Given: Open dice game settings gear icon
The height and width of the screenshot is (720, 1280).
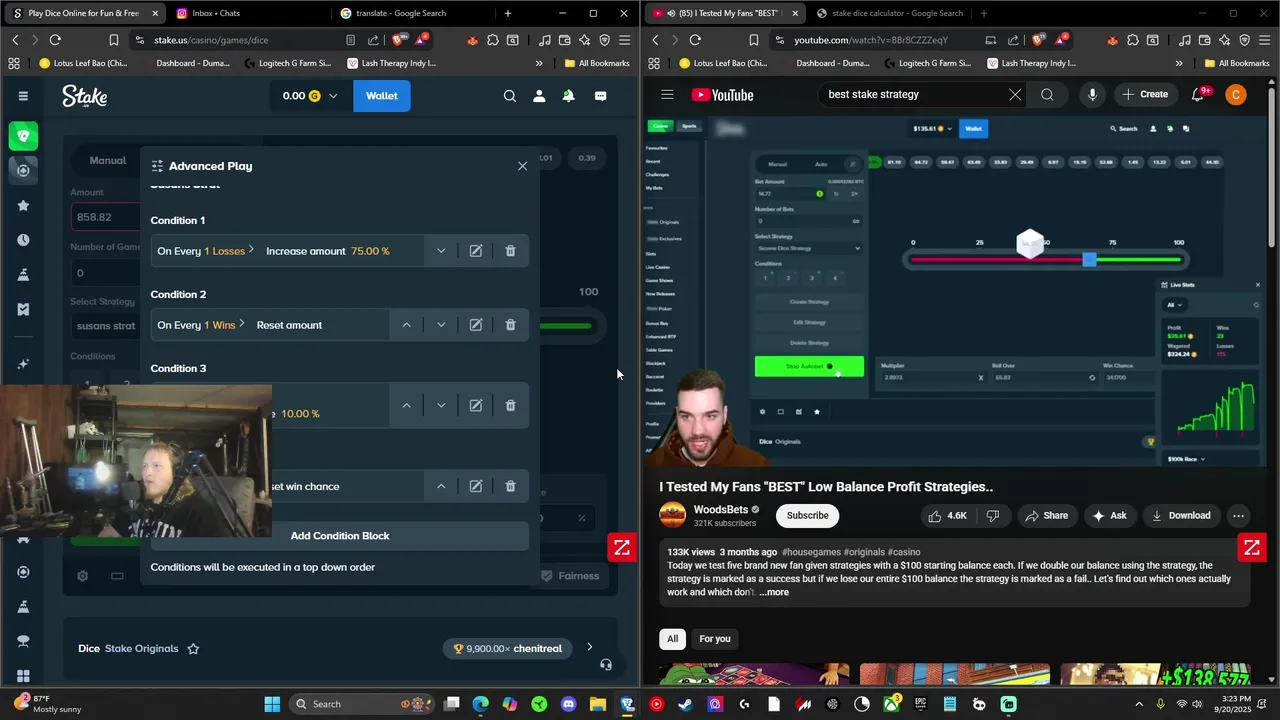Looking at the screenshot, I should tap(83, 576).
